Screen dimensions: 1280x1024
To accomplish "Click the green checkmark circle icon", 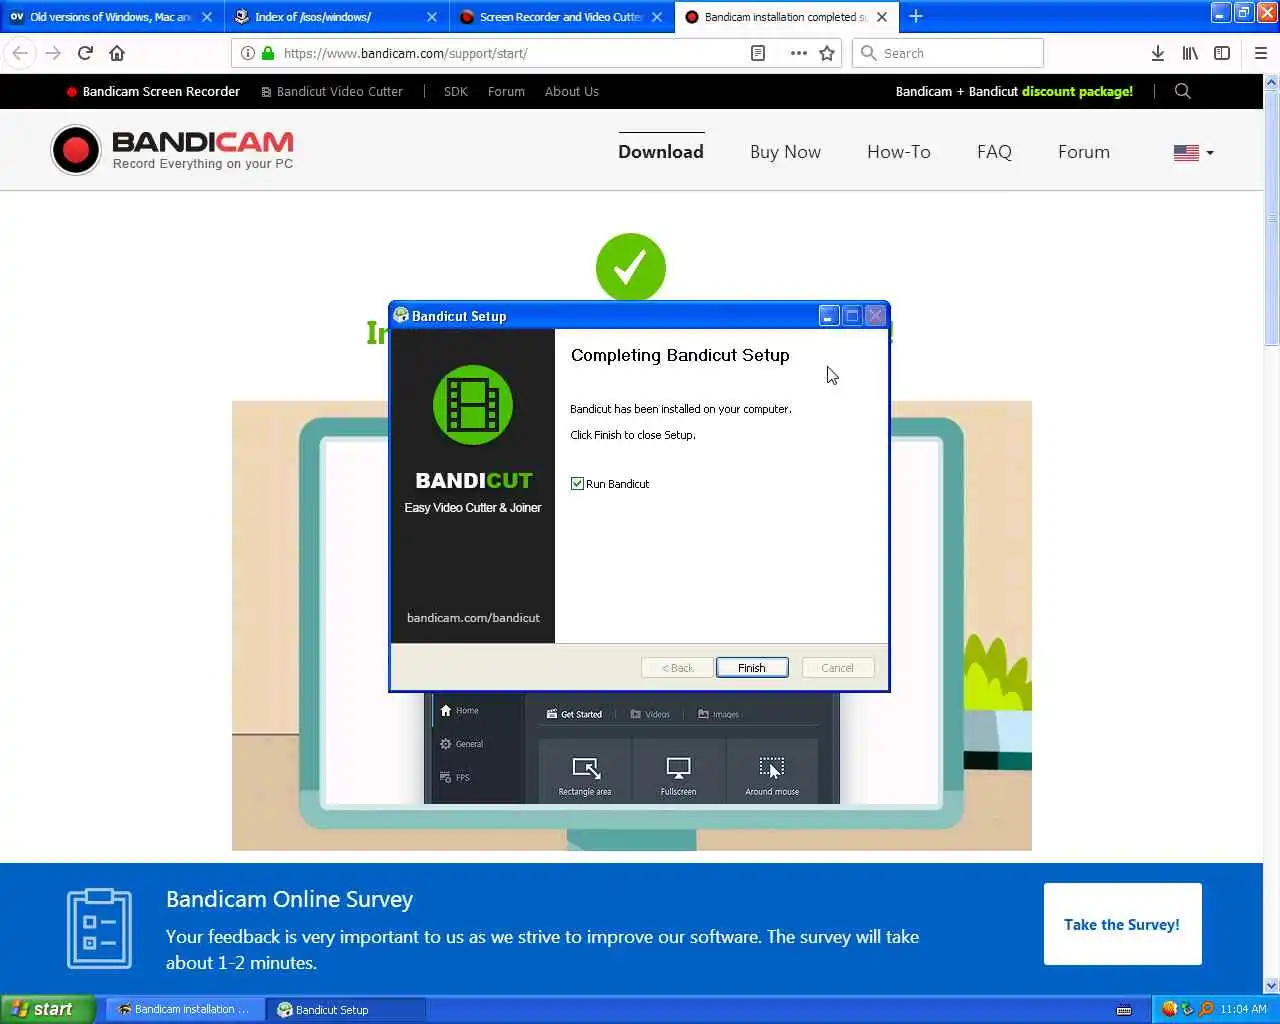I will pyautogui.click(x=630, y=267).
